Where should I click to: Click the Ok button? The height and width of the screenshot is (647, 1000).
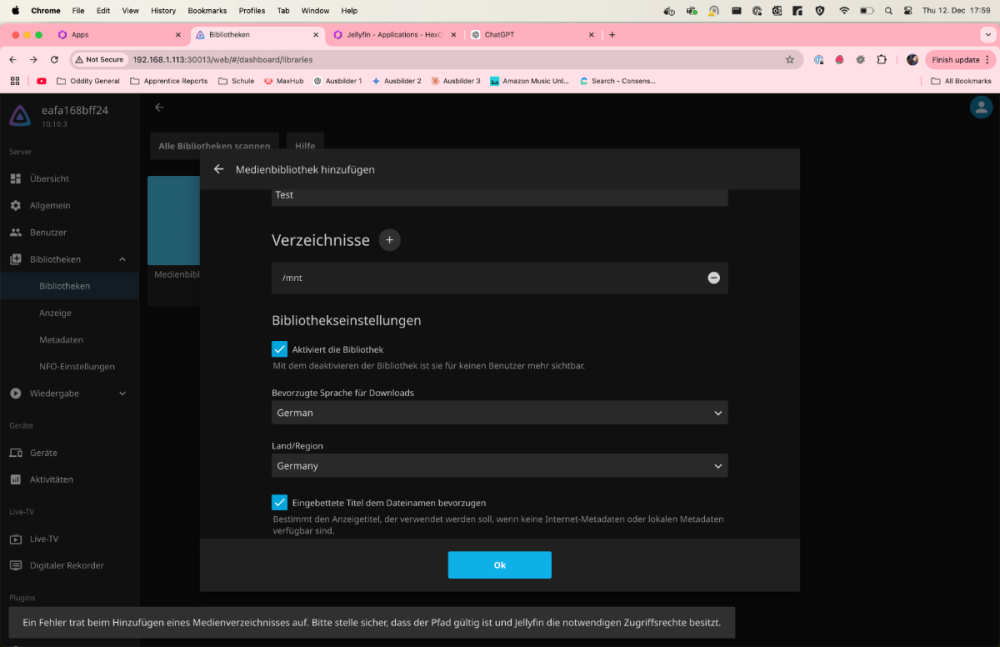coord(499,565)
